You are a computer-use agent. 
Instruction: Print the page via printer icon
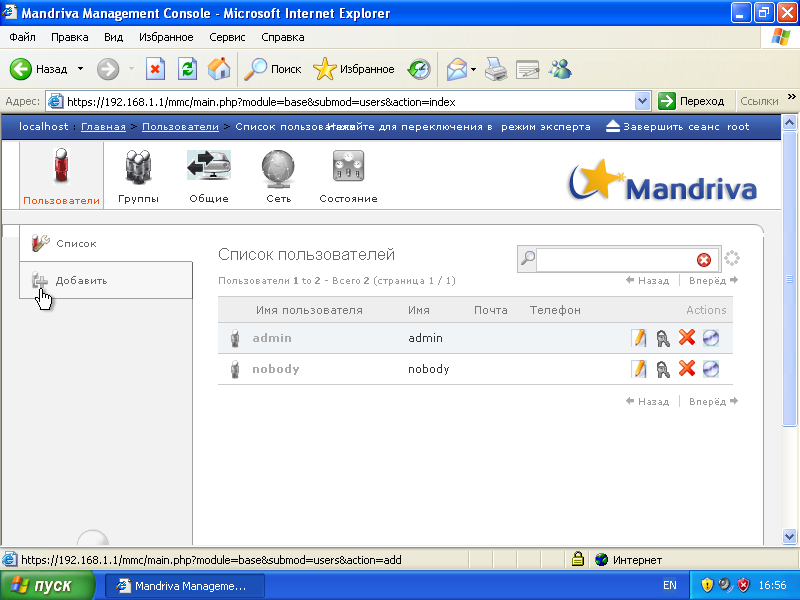pyautogui.click(x=496, y=69)
